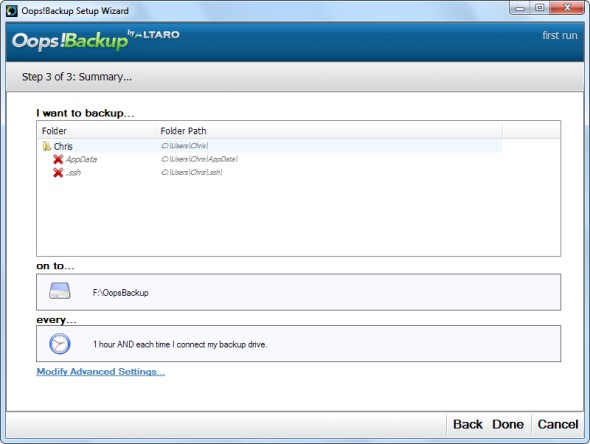Viewport: 590px width, 444px height.
Task: Go back with the Back button
Action: tap(467, 424)
